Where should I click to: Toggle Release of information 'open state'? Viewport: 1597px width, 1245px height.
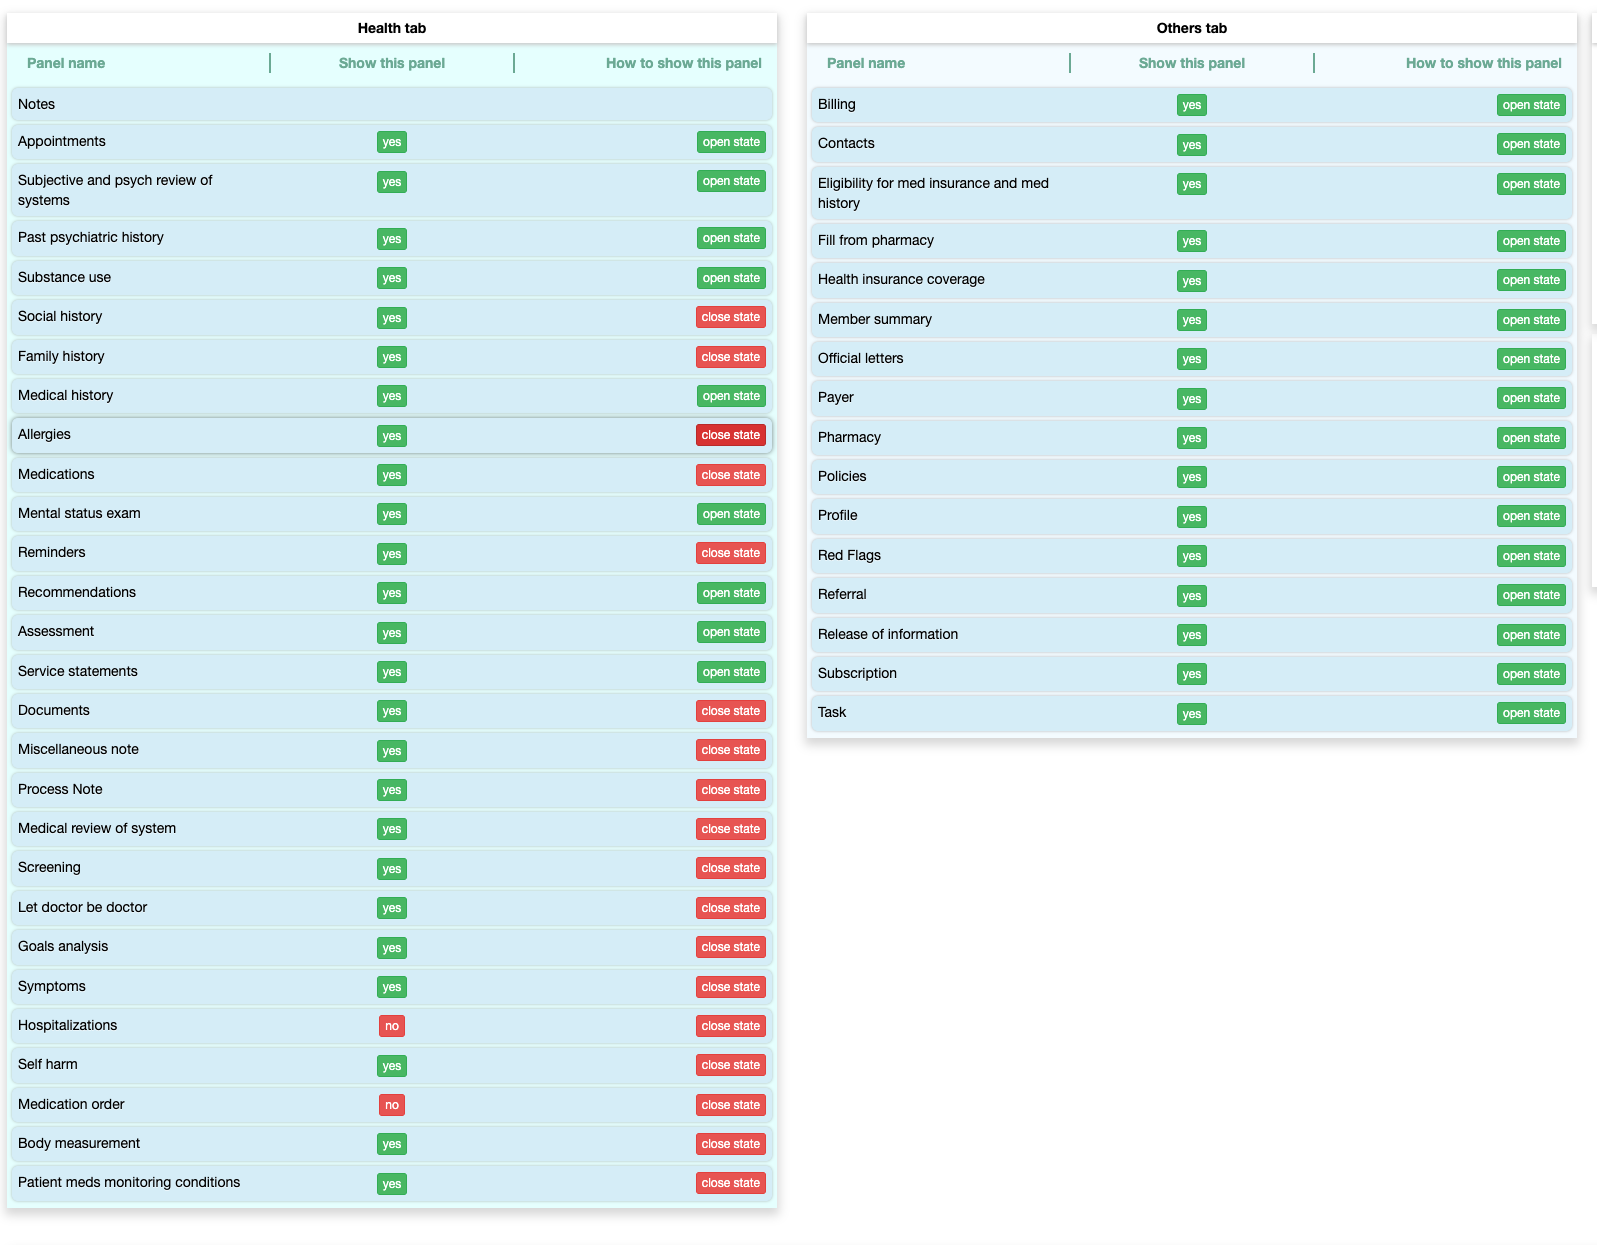(x=1531, y=635)
